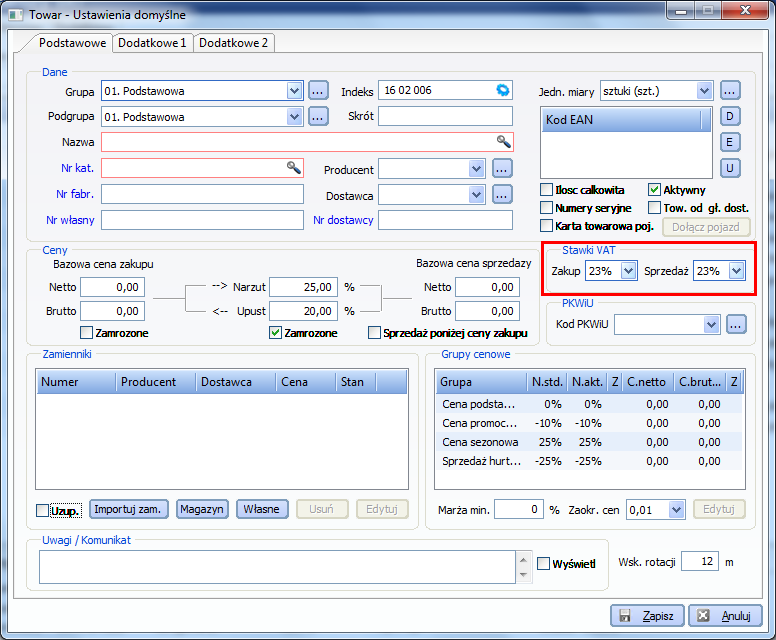This screenshot has height=640, width=776.
Task: Click the blue refresh icon in Indeks field
Action: point(502,90)
